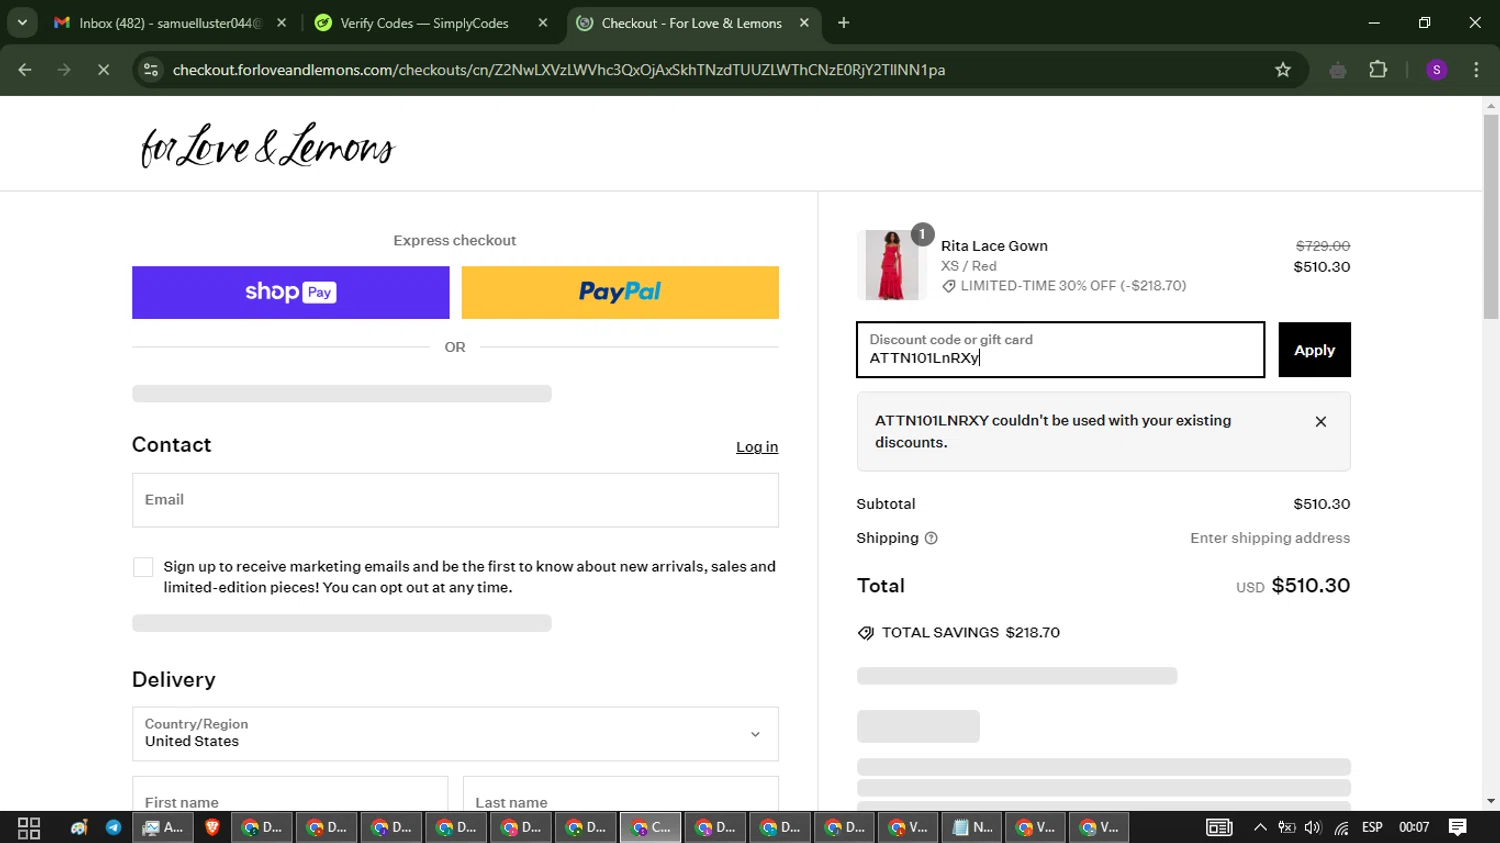Select the Checkout For Love & Lemons tab
The height and width of the screenshot is (843, 1500).
point(694,23)
